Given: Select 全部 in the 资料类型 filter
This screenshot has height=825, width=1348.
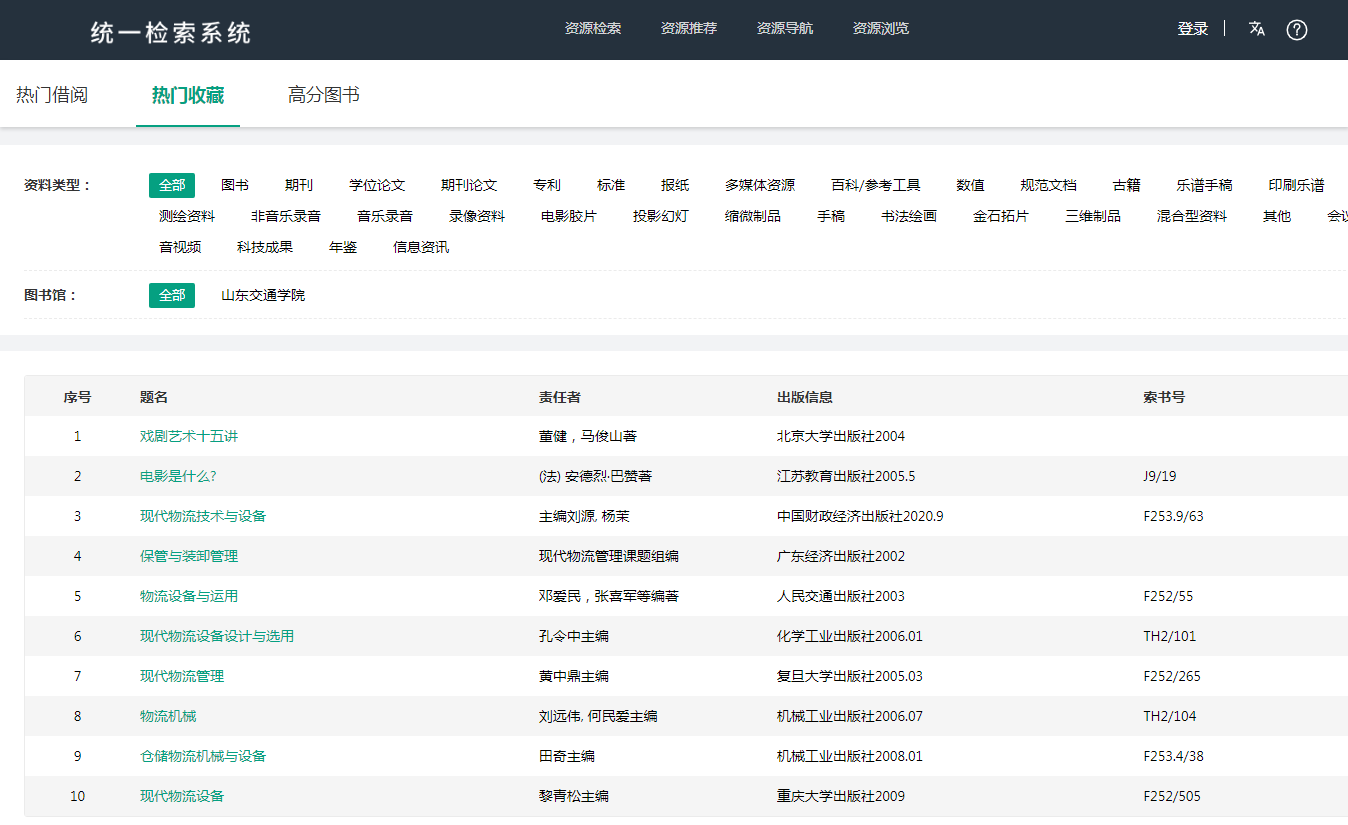Looking at the screenshot, I should [x=172, y=185].
